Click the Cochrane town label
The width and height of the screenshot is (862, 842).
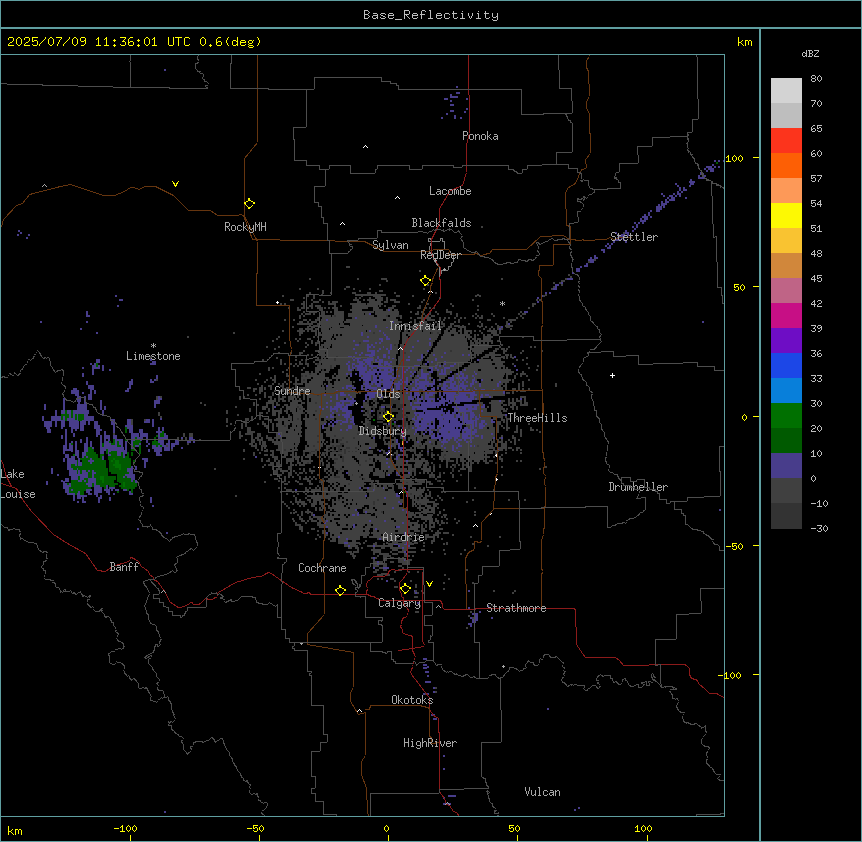click(322, 568)
